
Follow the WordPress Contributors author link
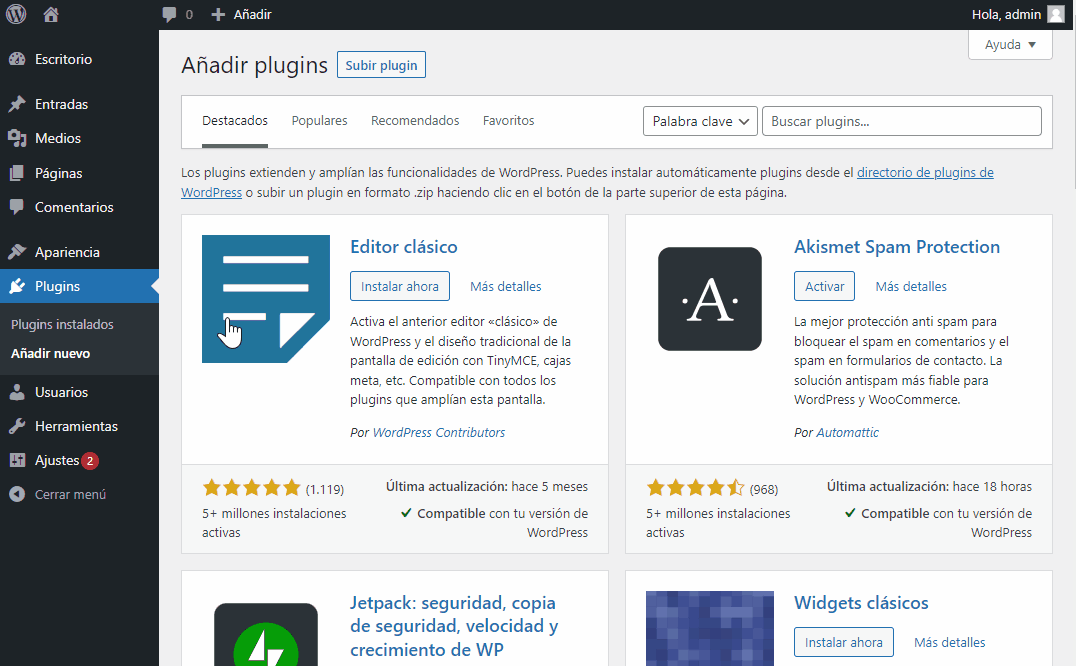[x=438, y=433]
